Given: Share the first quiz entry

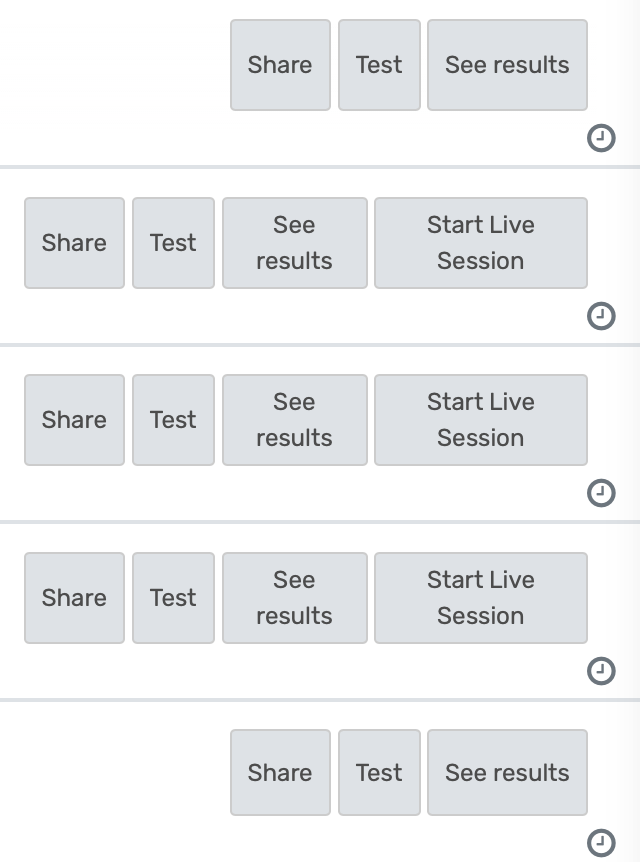Looking at the screenshot, I should point(280,64).
